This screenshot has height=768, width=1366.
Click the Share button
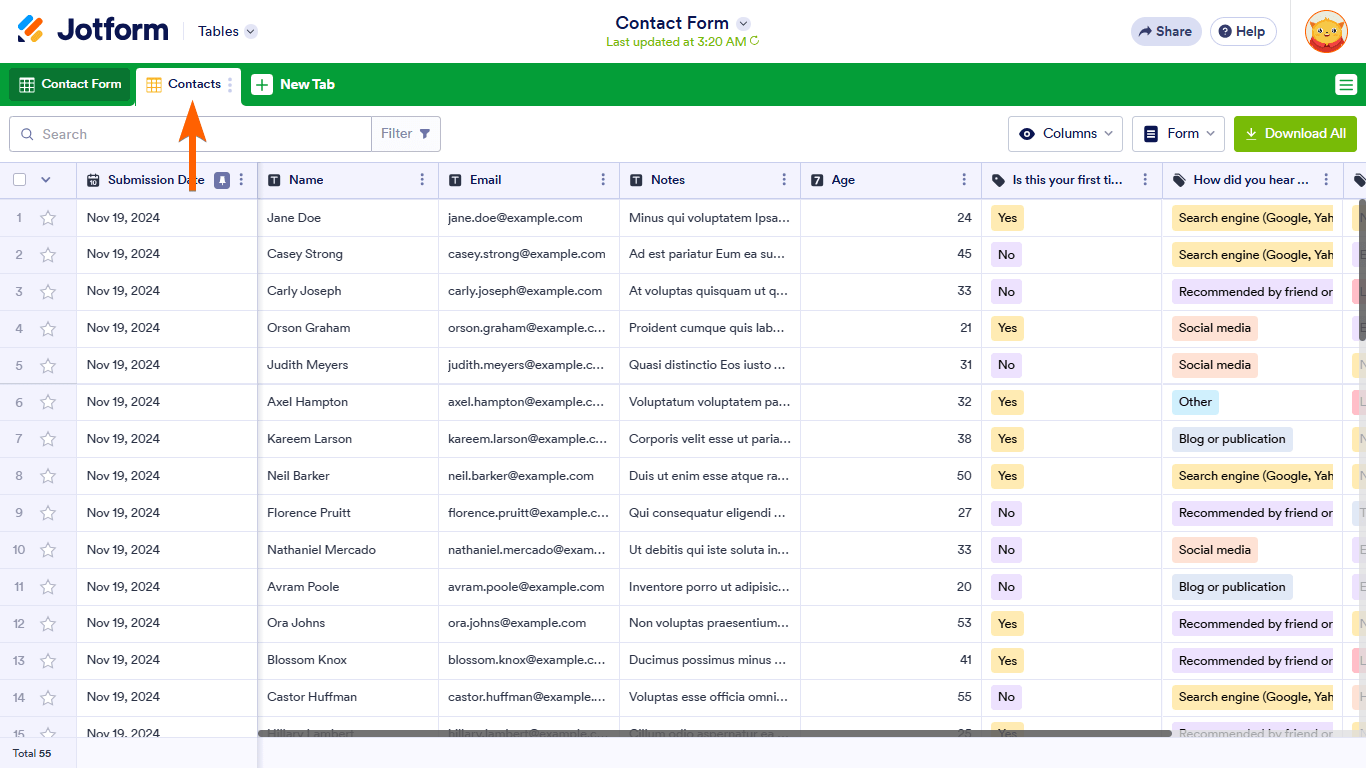tap(1166, 31)
